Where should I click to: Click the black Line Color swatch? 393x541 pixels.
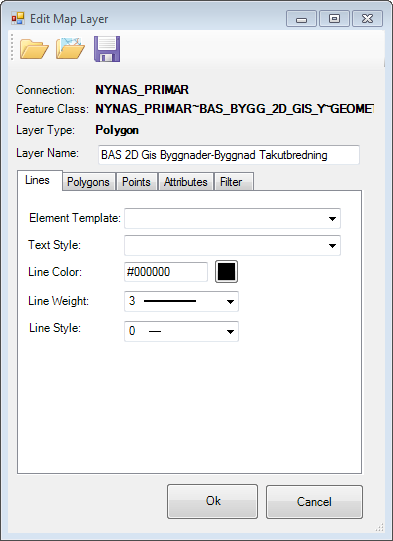click(226, 272)
